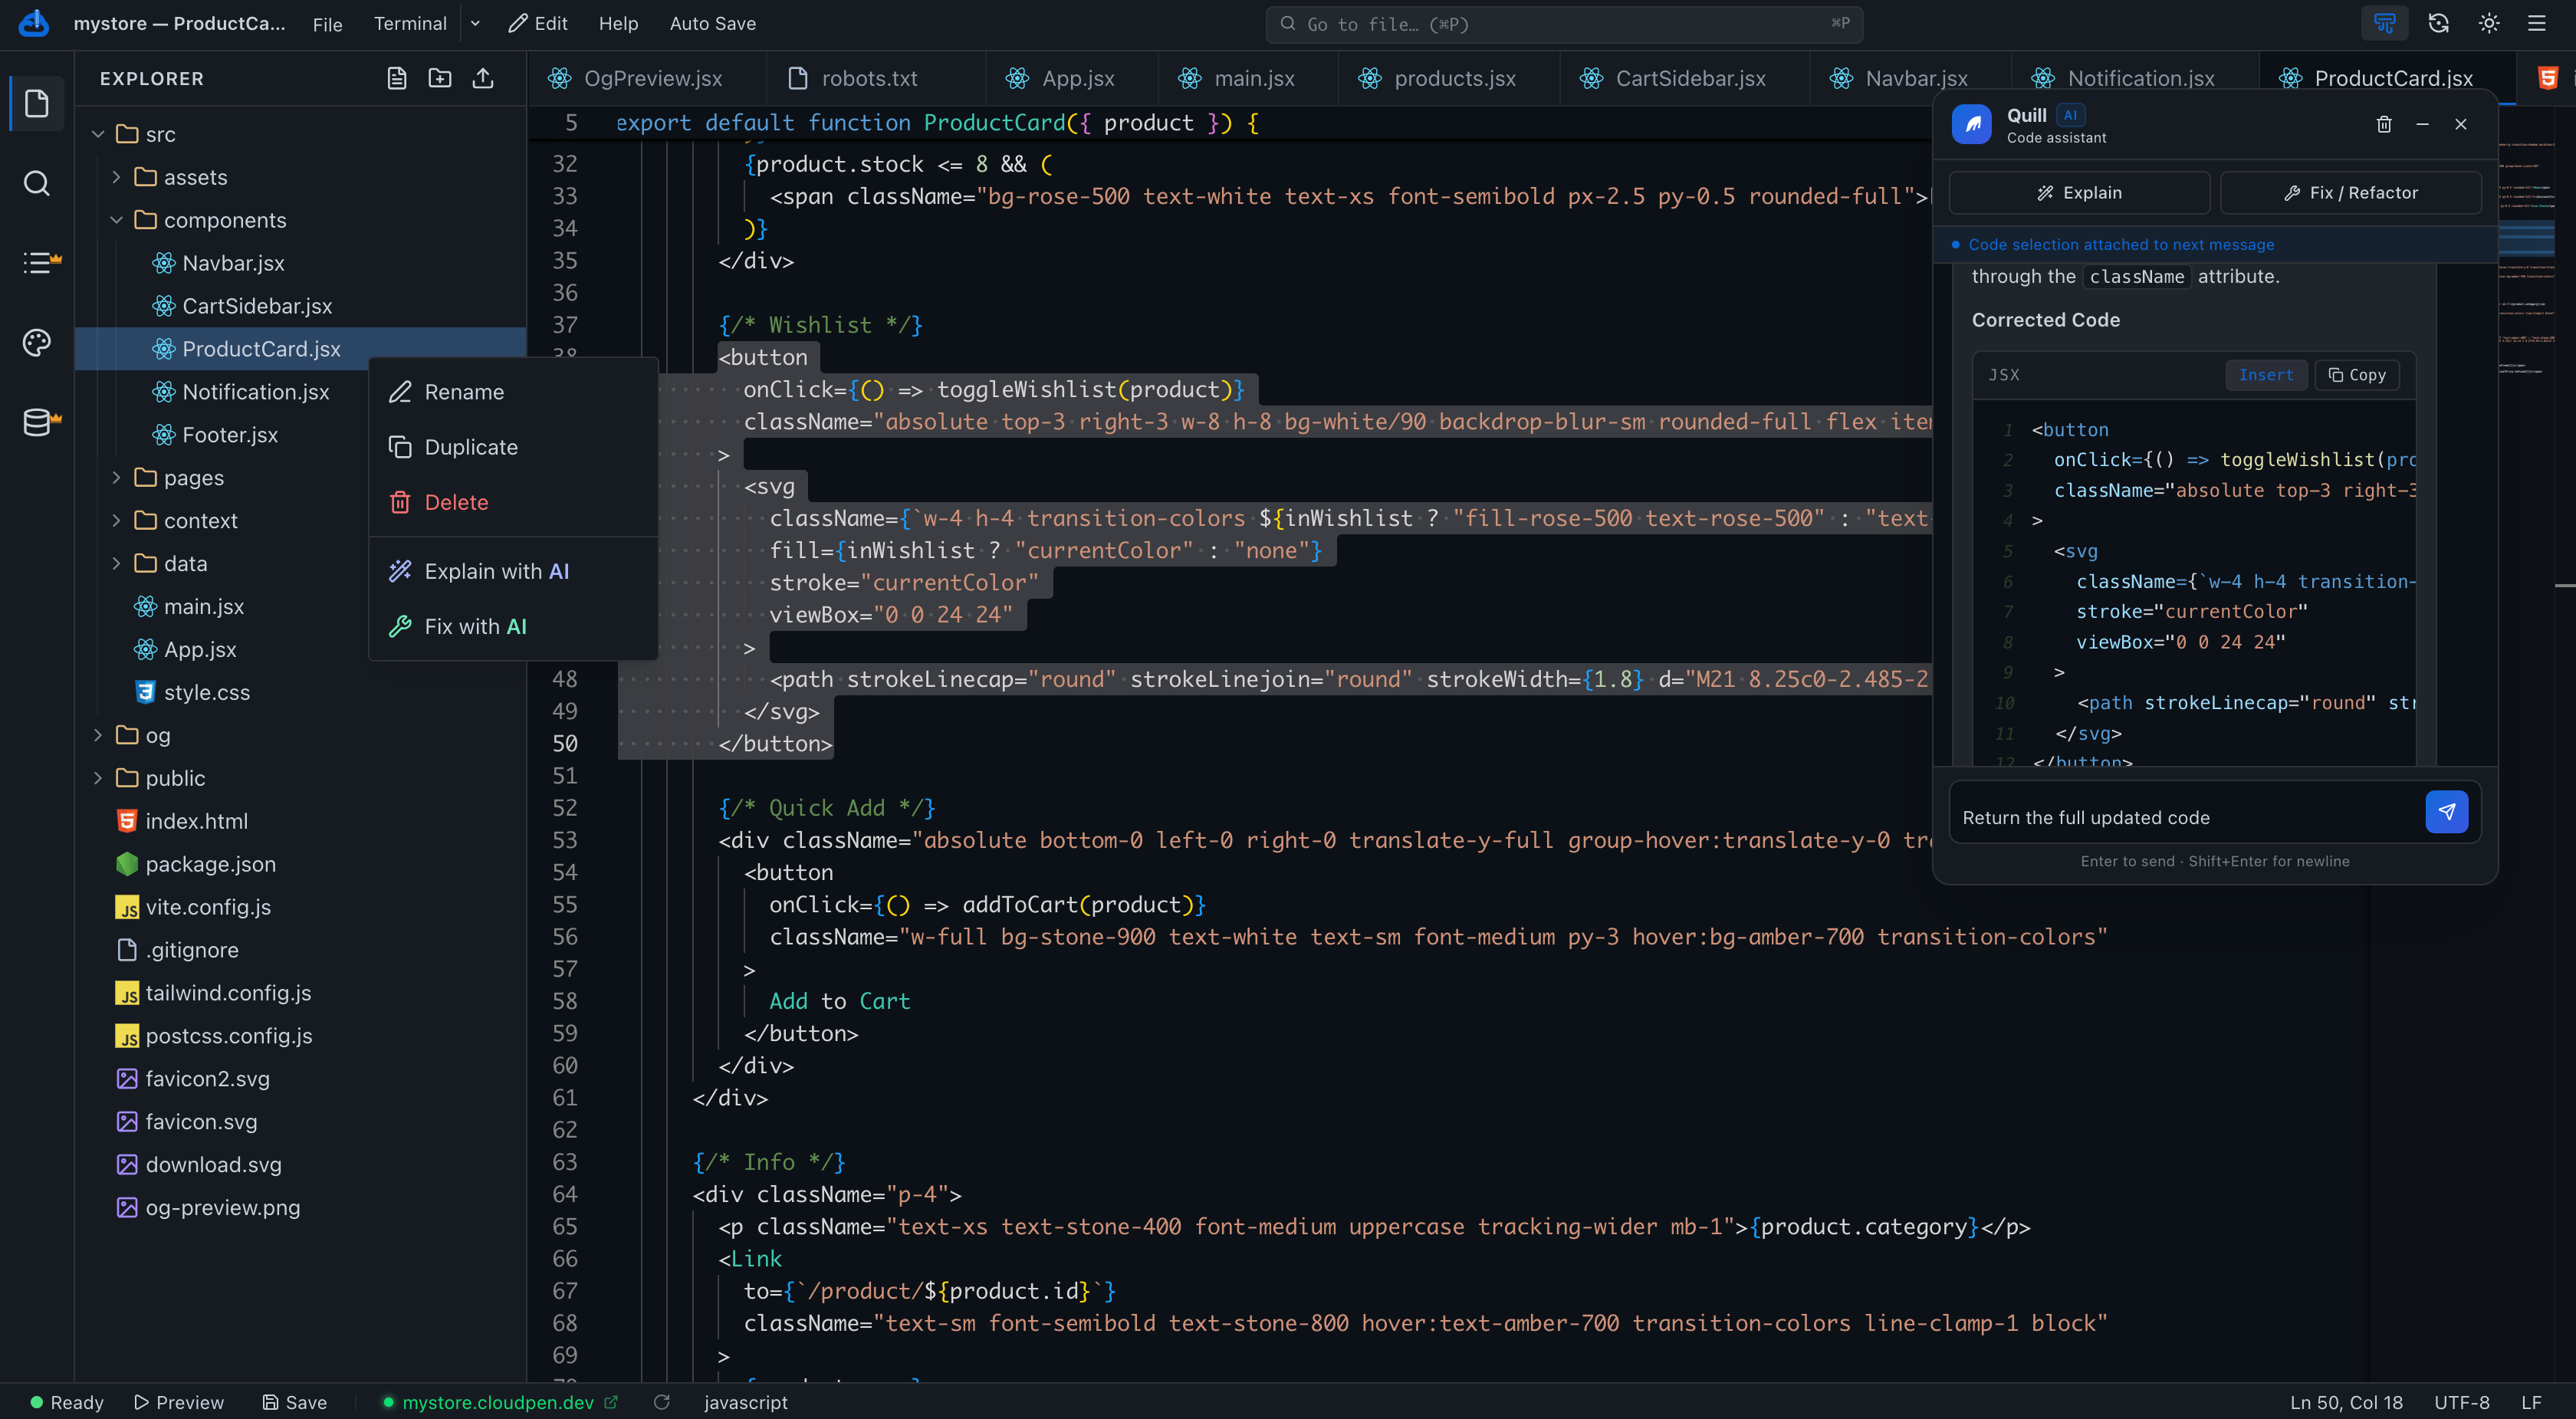Toggle the AI assistant panel icon in top bar

pos(2385,23)
